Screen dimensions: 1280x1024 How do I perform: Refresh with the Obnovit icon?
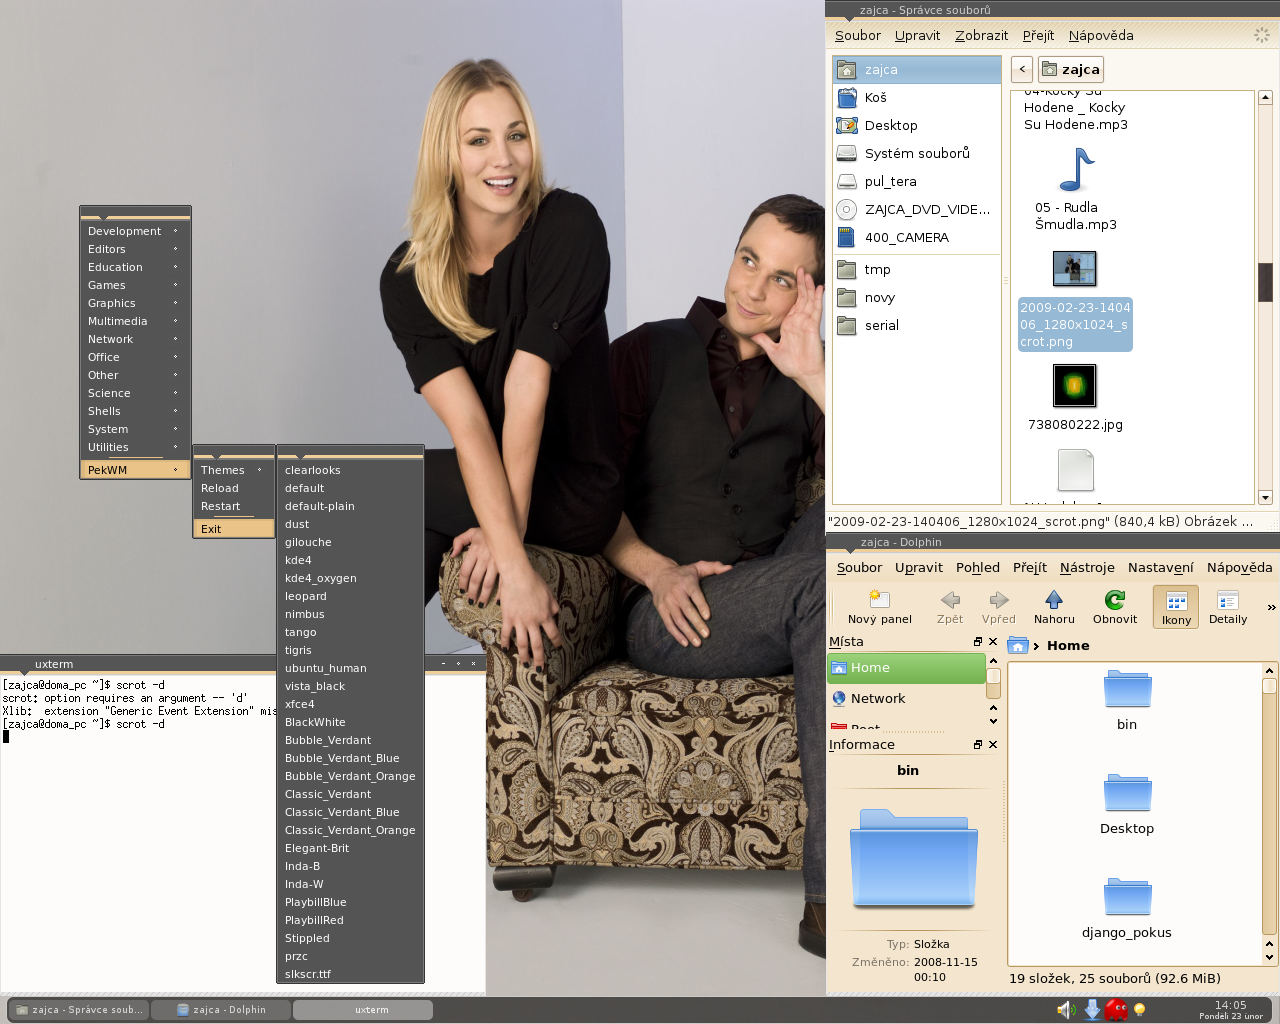click(x=1115, y=600)
